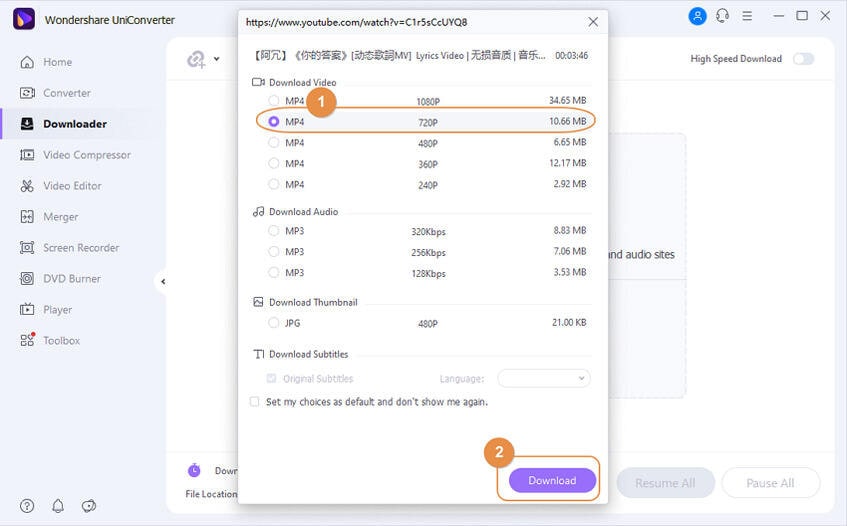
Task: Select MP3 256Kbps audio option
Action: pos(274,252)
